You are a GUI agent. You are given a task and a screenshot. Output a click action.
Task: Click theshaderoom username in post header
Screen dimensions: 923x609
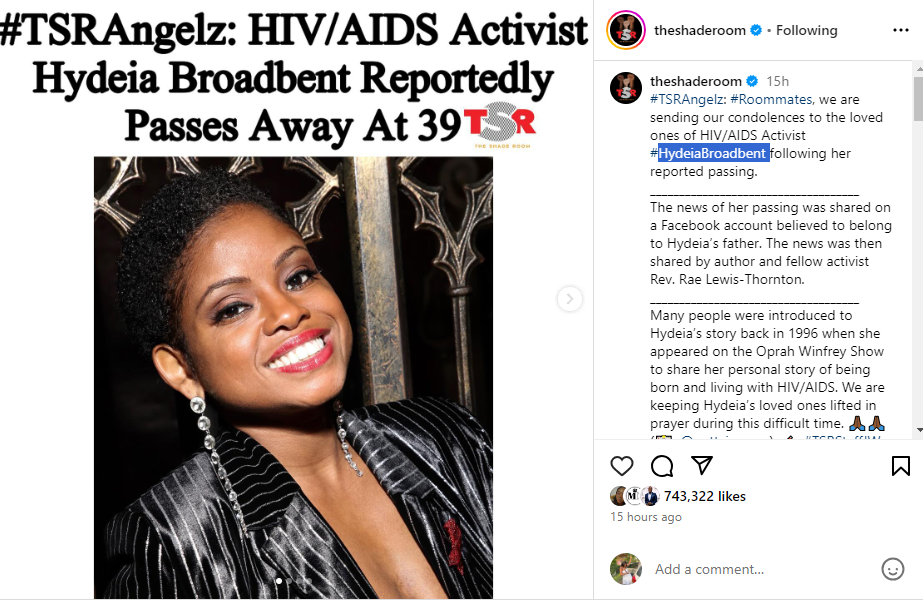click(699, 30)
